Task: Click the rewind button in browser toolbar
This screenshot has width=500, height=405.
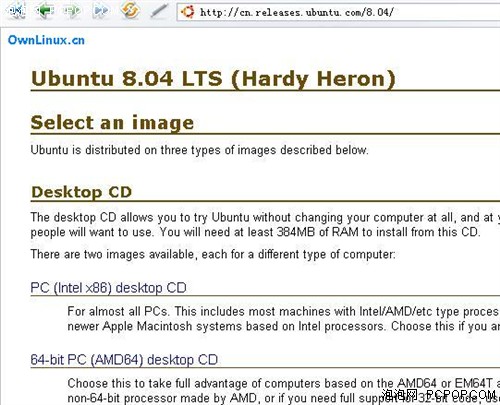Action: 16,10
